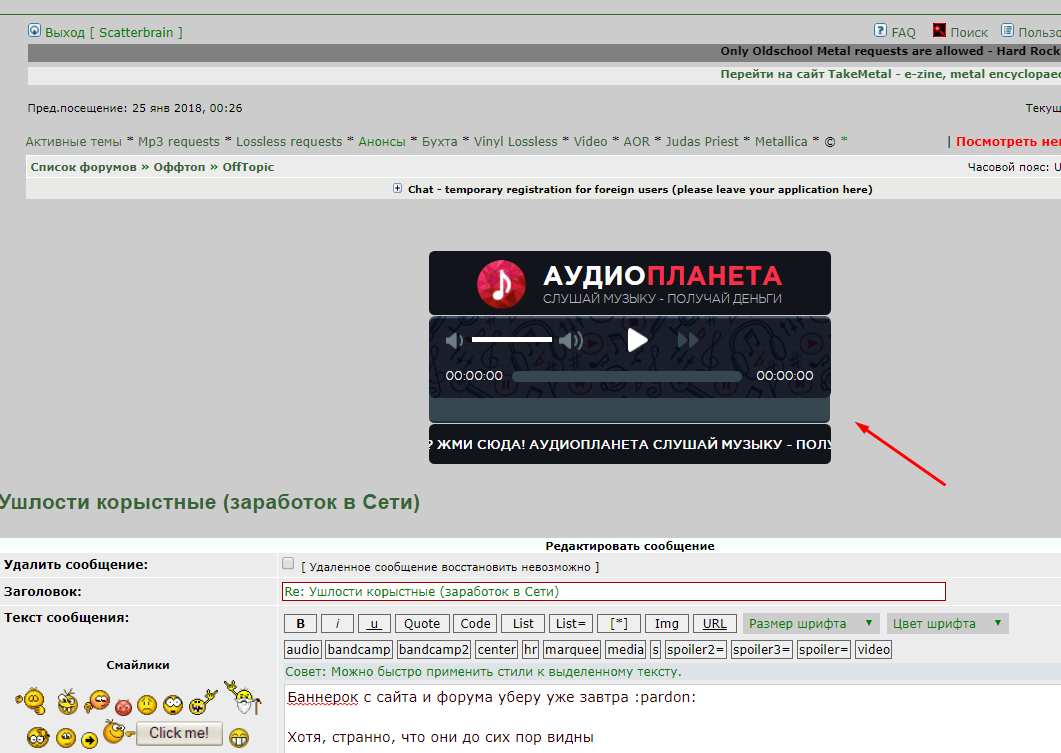
Task: Insert the first facepalm smiley in top row
Action: coord(30,701)
